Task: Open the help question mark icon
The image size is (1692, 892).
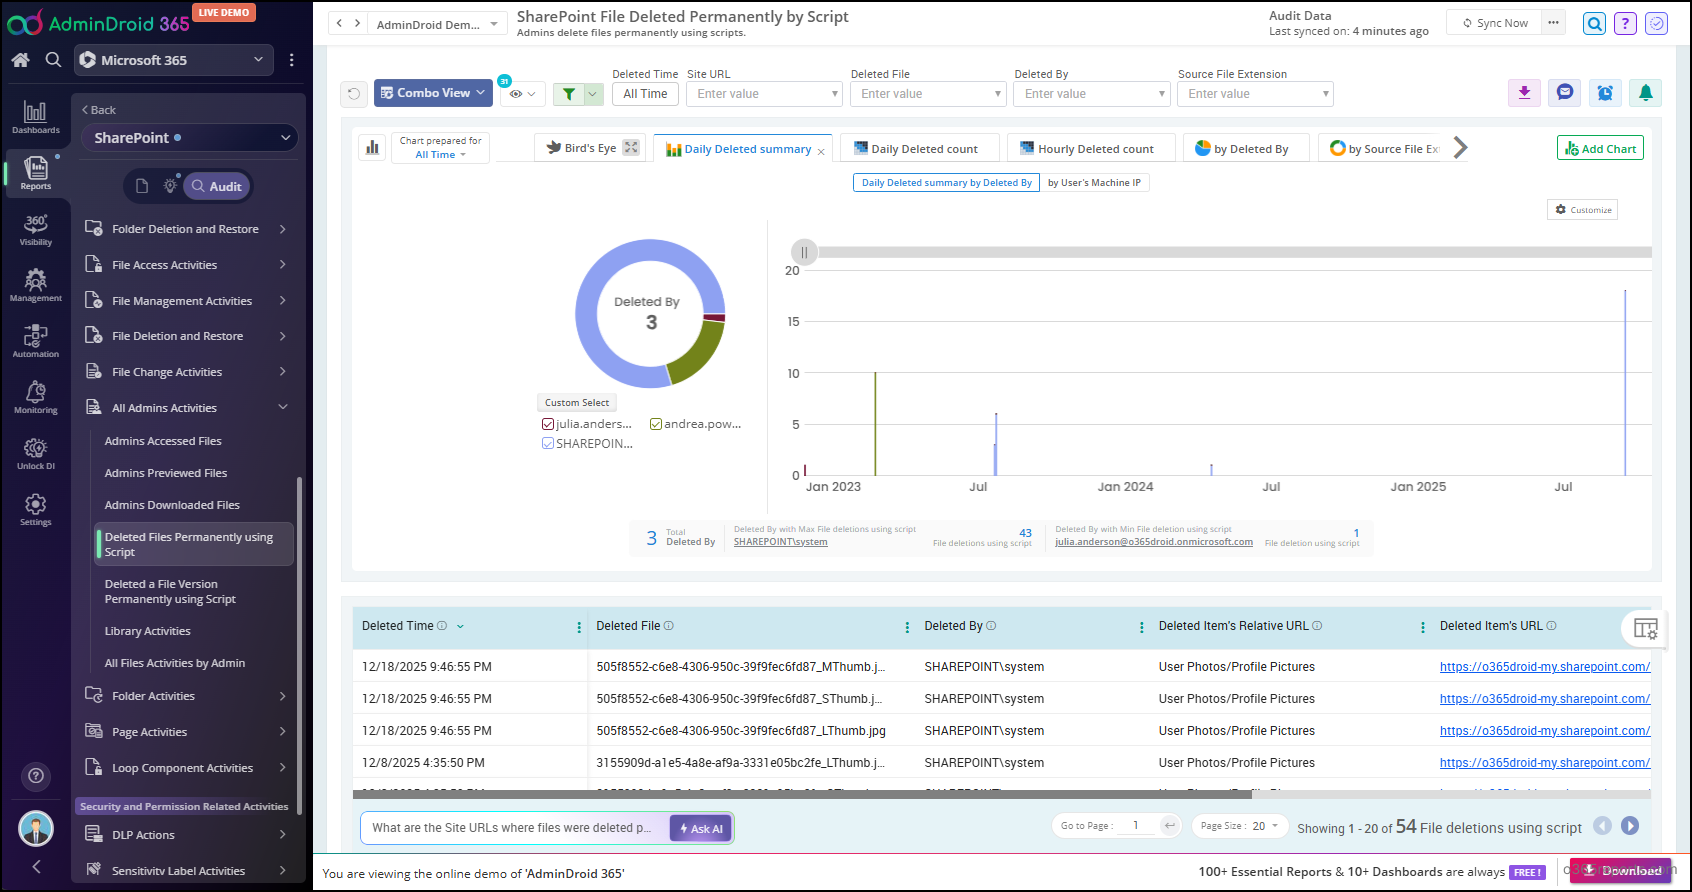Action: point(1625,23)
